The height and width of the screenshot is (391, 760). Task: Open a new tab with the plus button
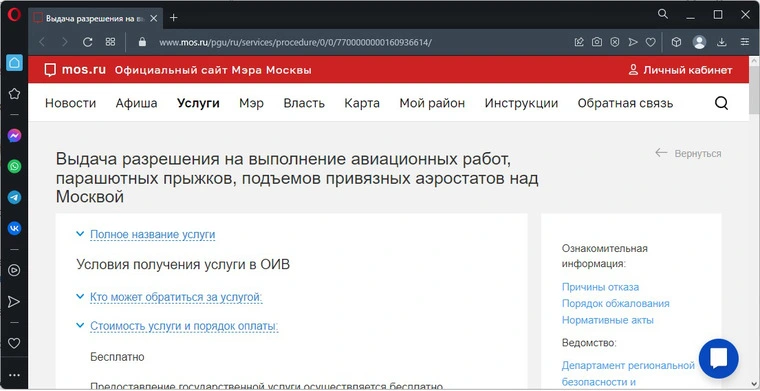(x=174, y=18)
